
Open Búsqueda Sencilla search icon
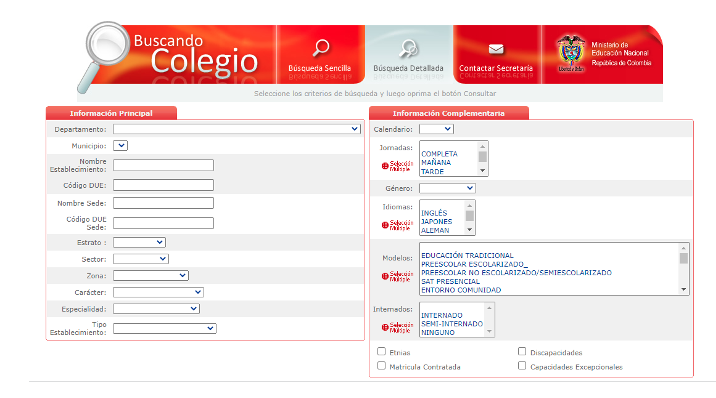point(321,47)
